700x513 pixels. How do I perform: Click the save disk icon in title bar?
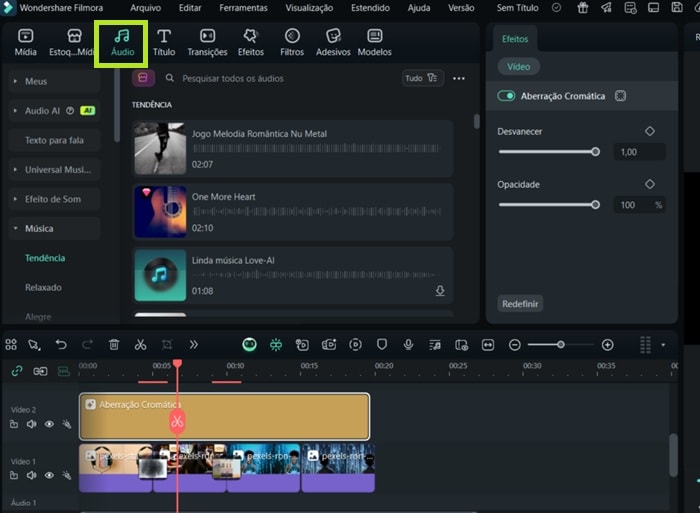677,8
